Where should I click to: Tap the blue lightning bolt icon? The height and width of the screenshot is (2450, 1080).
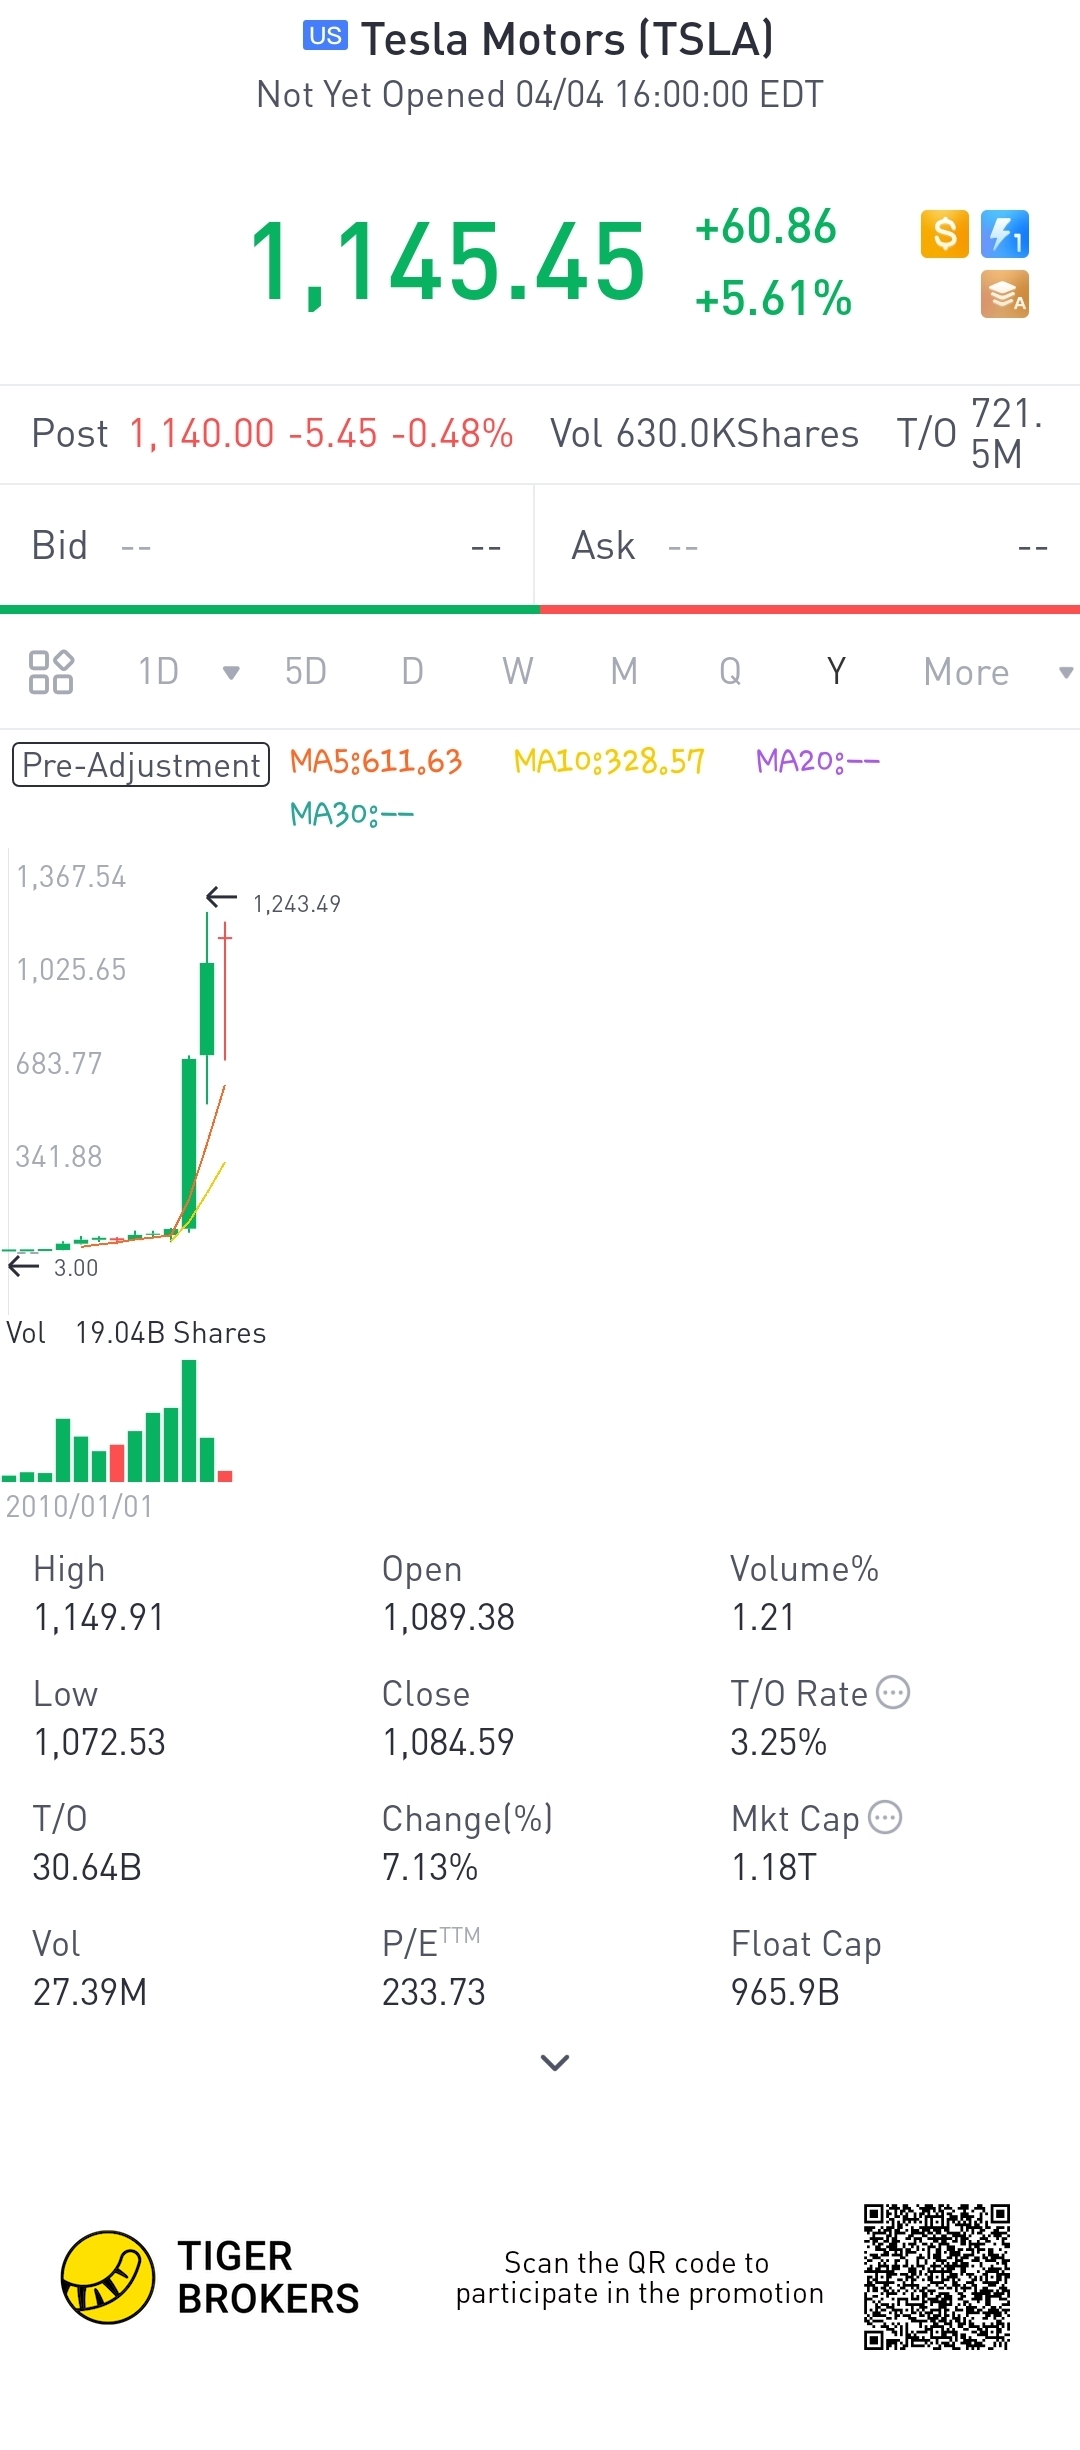1005,234
